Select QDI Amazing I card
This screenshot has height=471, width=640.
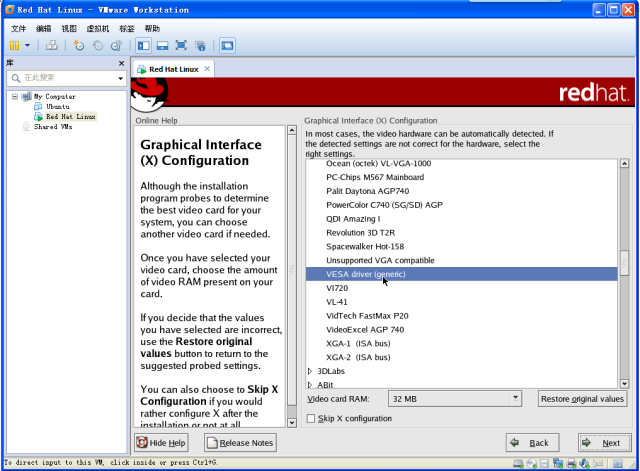click(461, 219)
